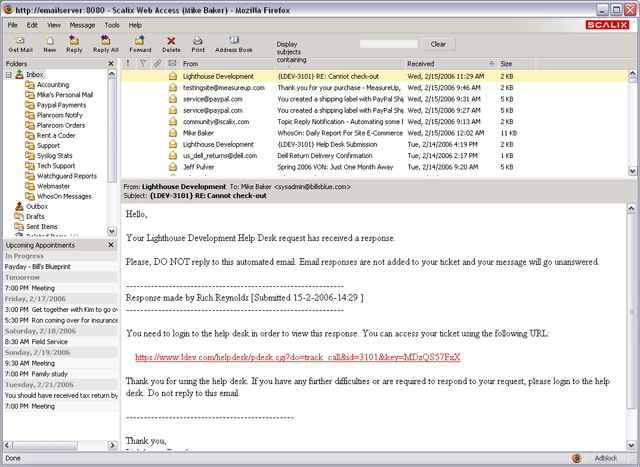Select the Rent a Coder folder

pyautogui.click(x=56, y=135)
